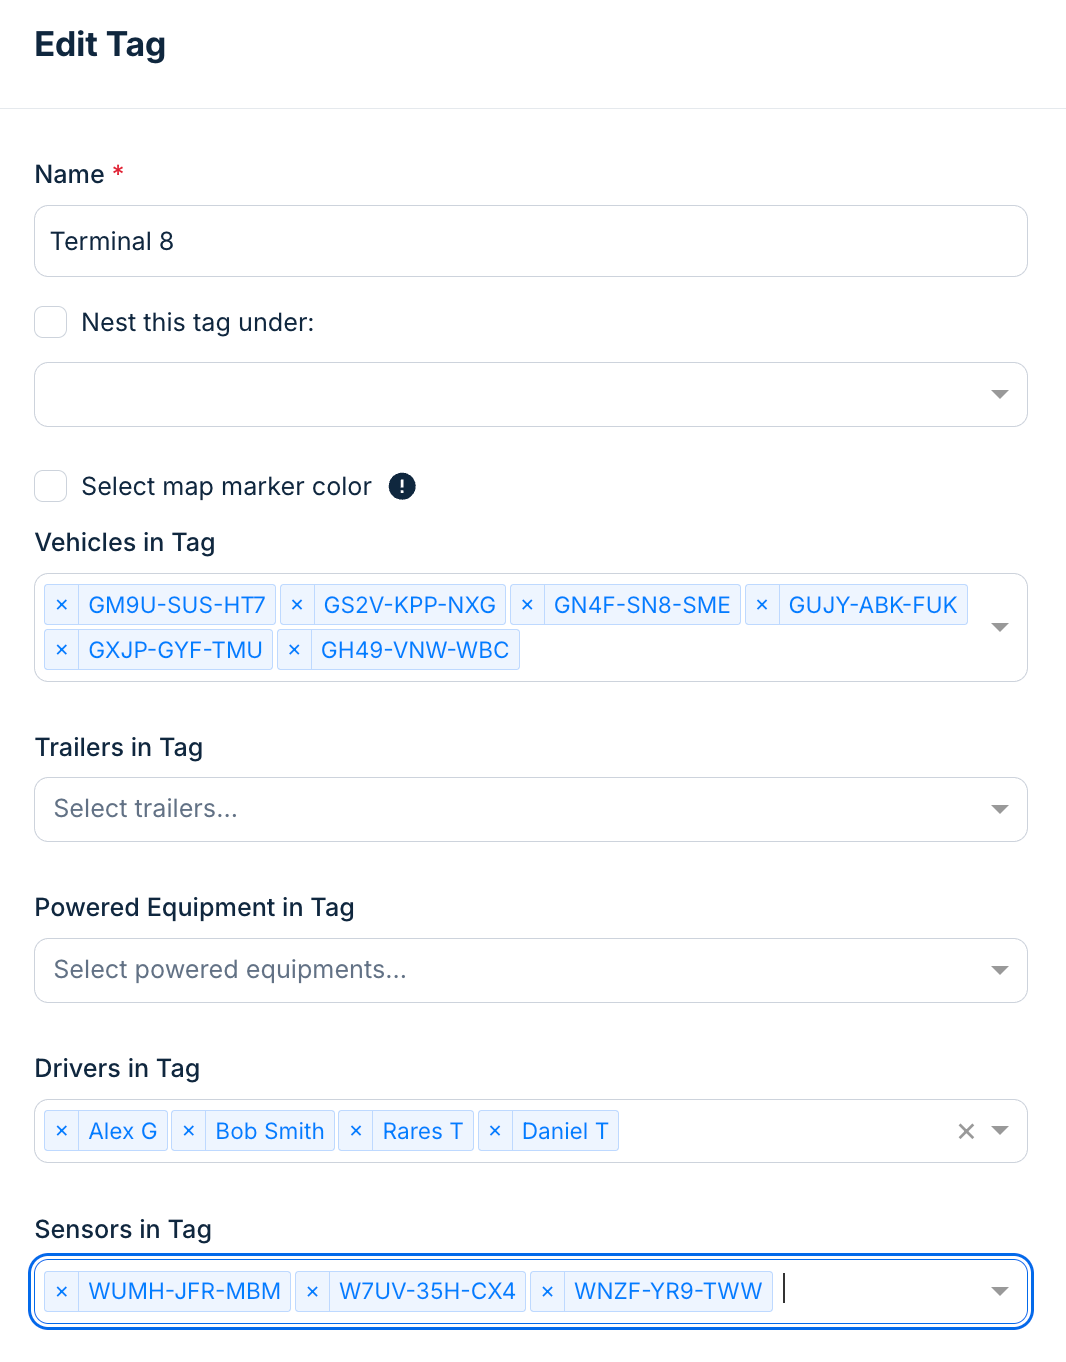Click map marker color info icon

coord(402,486)
